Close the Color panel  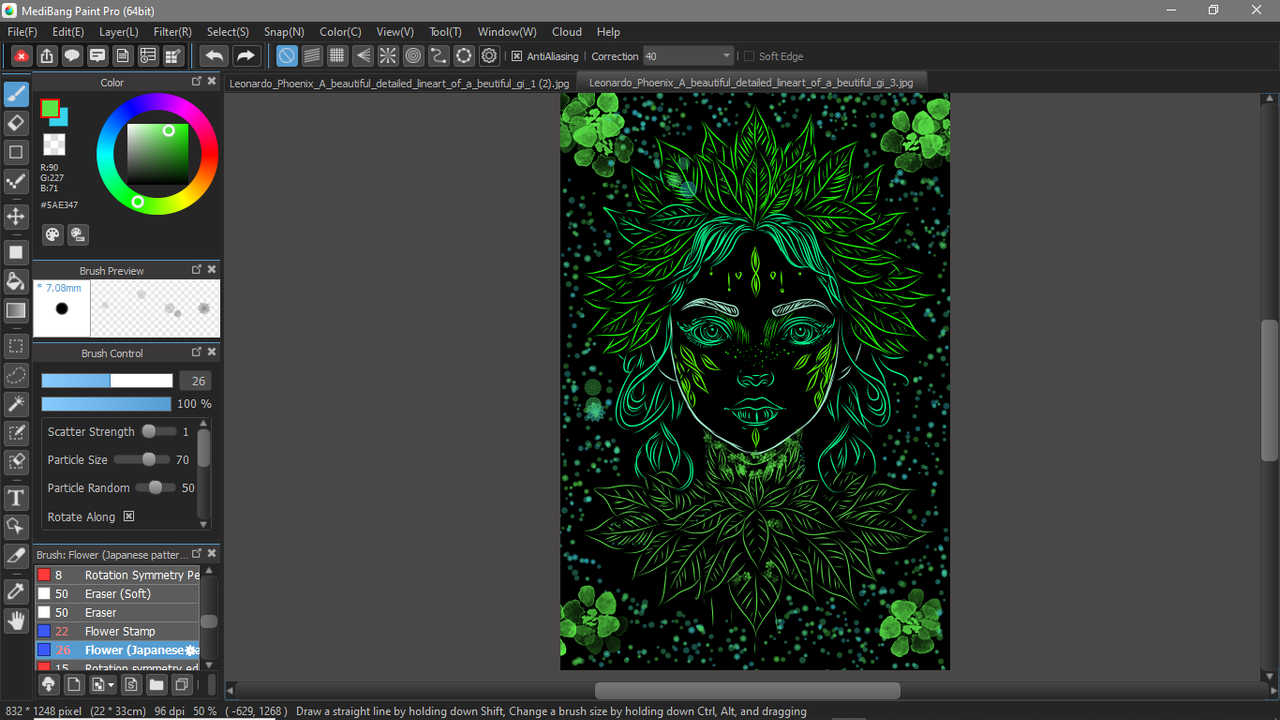(212, 82)
